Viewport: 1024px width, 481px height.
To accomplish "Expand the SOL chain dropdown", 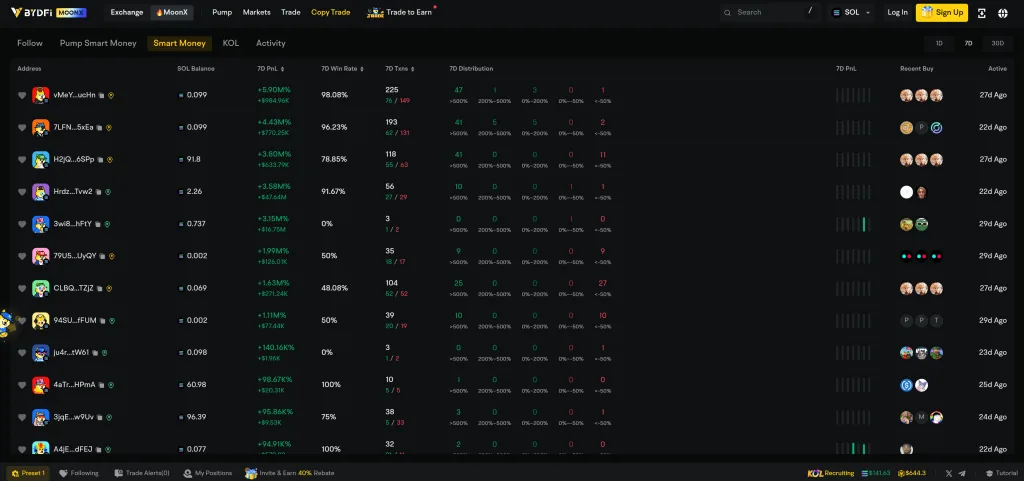I will coord(851,13).
